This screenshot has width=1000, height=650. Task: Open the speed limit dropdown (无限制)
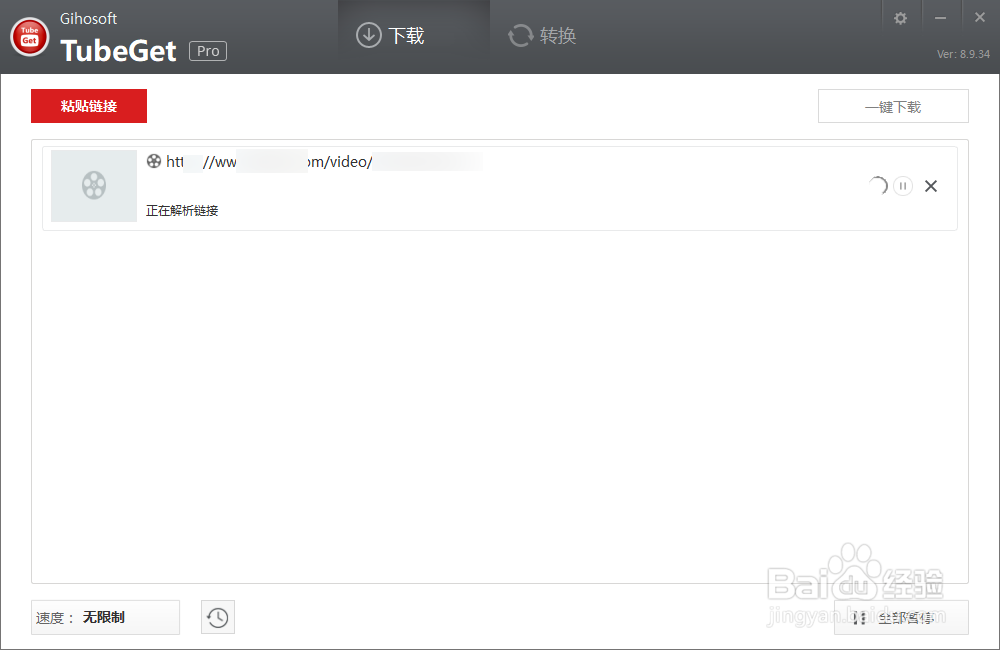point(105,617)
